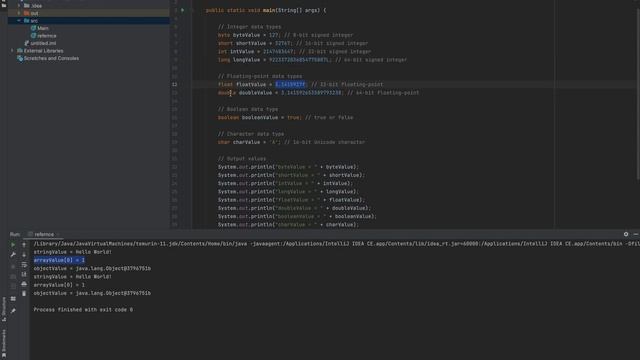Open the Bookmarks tool window tab
This screenshot has width=640, height=360.
pyautogui.click(x=4, y=344)
